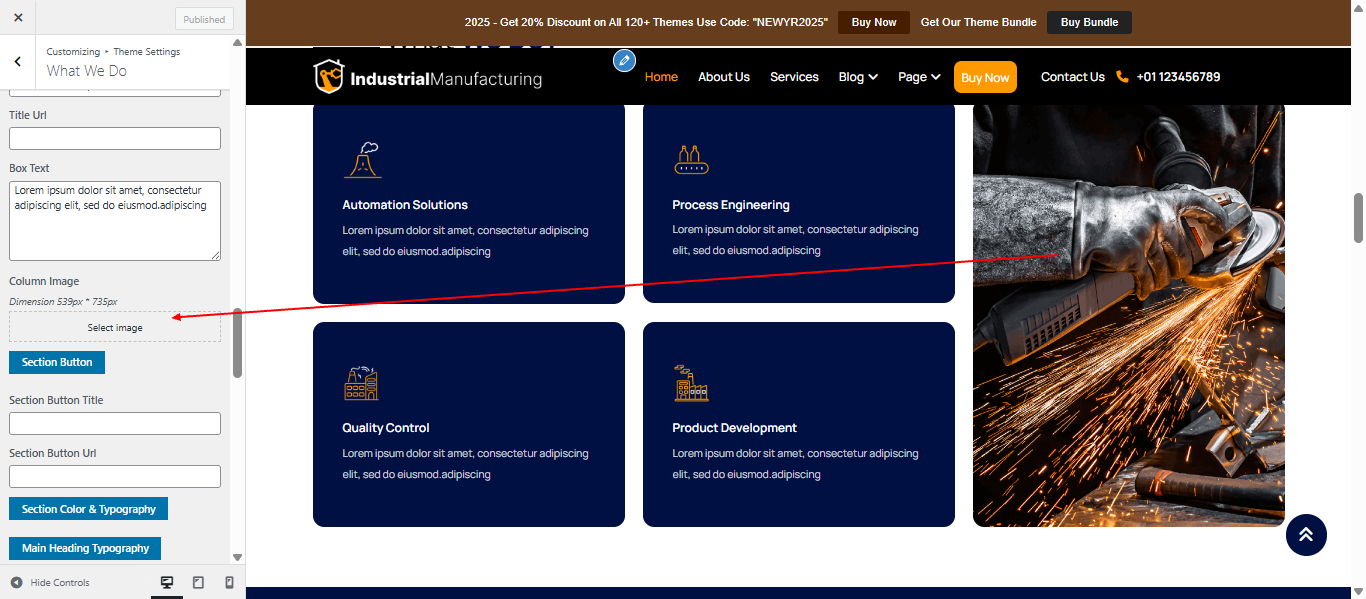Click the scroll-to-top double chevron button
Viewport: 1366px width, 599px height.
click(1306, 535)
